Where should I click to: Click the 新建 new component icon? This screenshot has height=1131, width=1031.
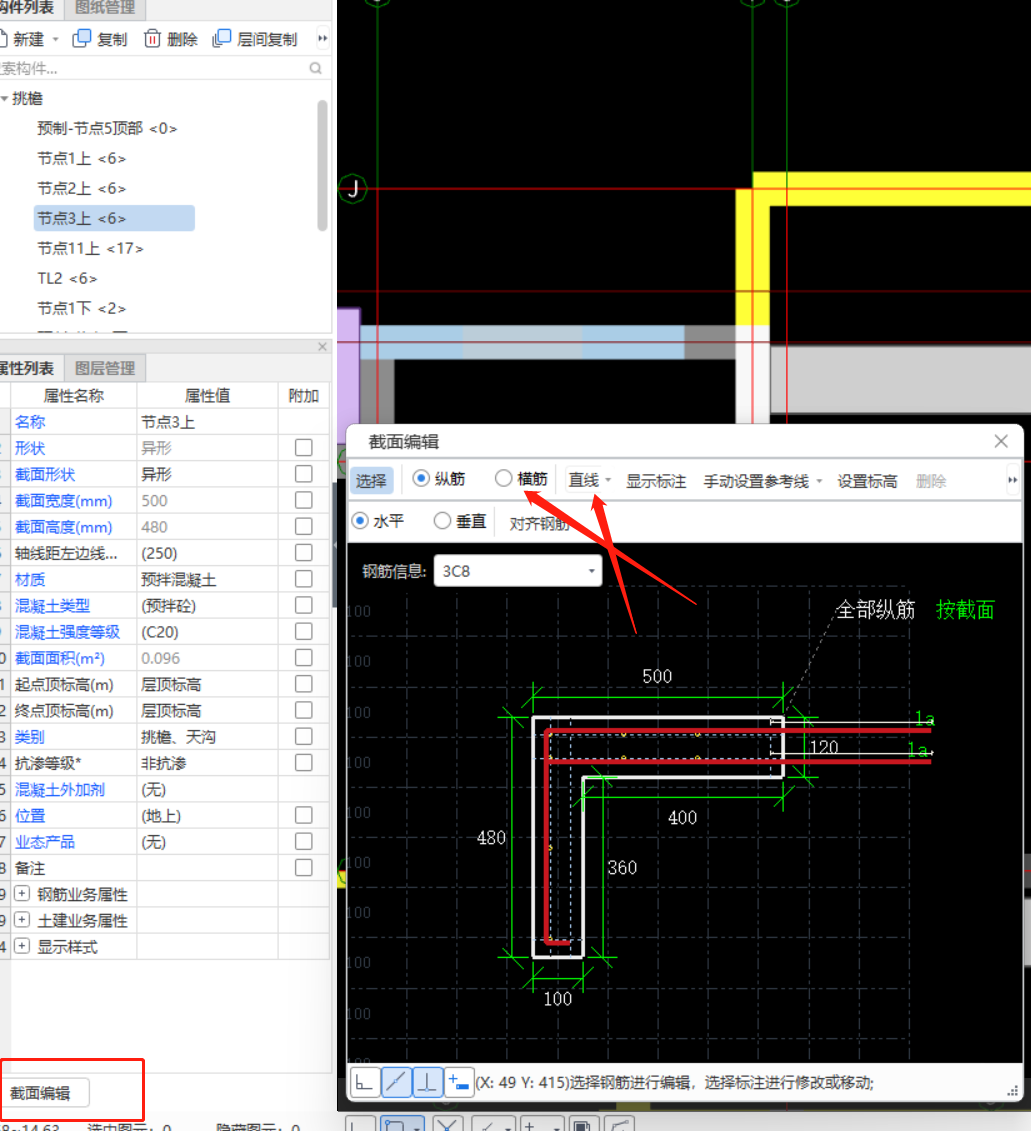pyautogui.click(x=4, y=39)
